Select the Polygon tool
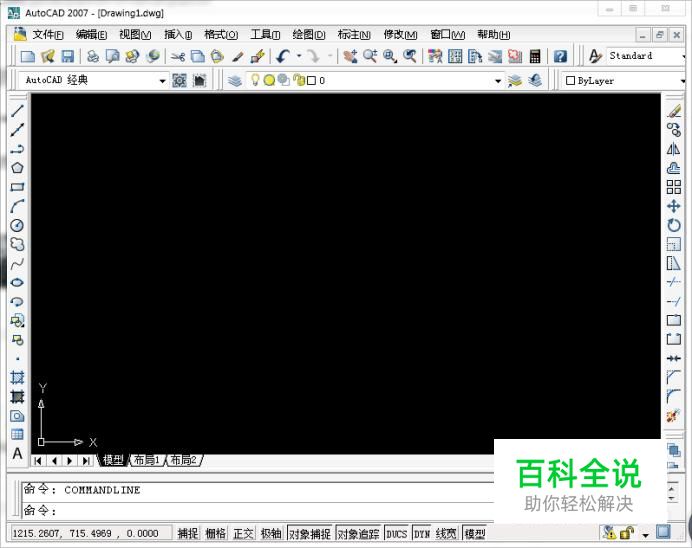 click(x=17, y=168)
